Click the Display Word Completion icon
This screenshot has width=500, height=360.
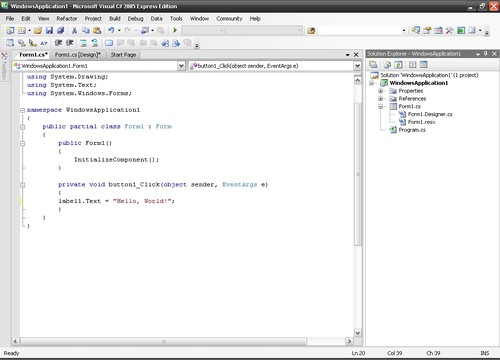point(44,43)
